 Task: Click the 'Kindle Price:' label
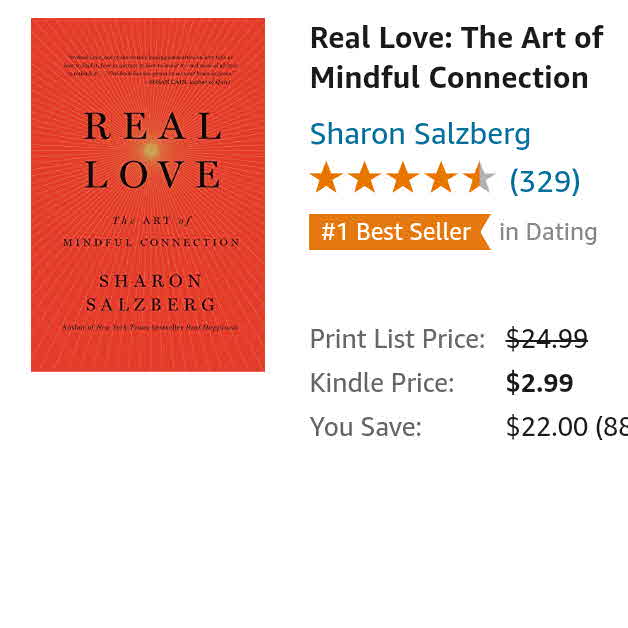point(381,383)
